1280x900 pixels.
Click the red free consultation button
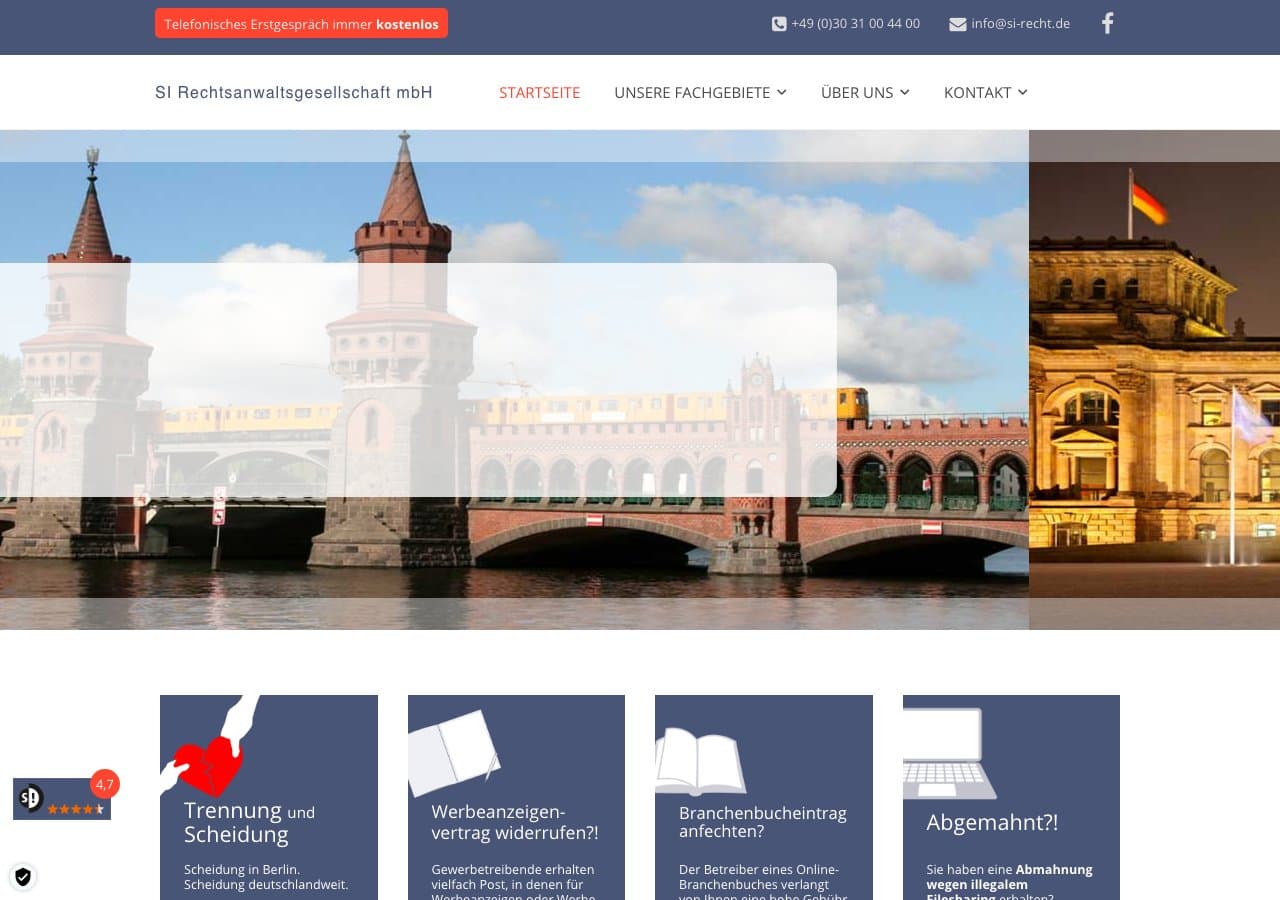pyautogui.click(x=301, y=24)
